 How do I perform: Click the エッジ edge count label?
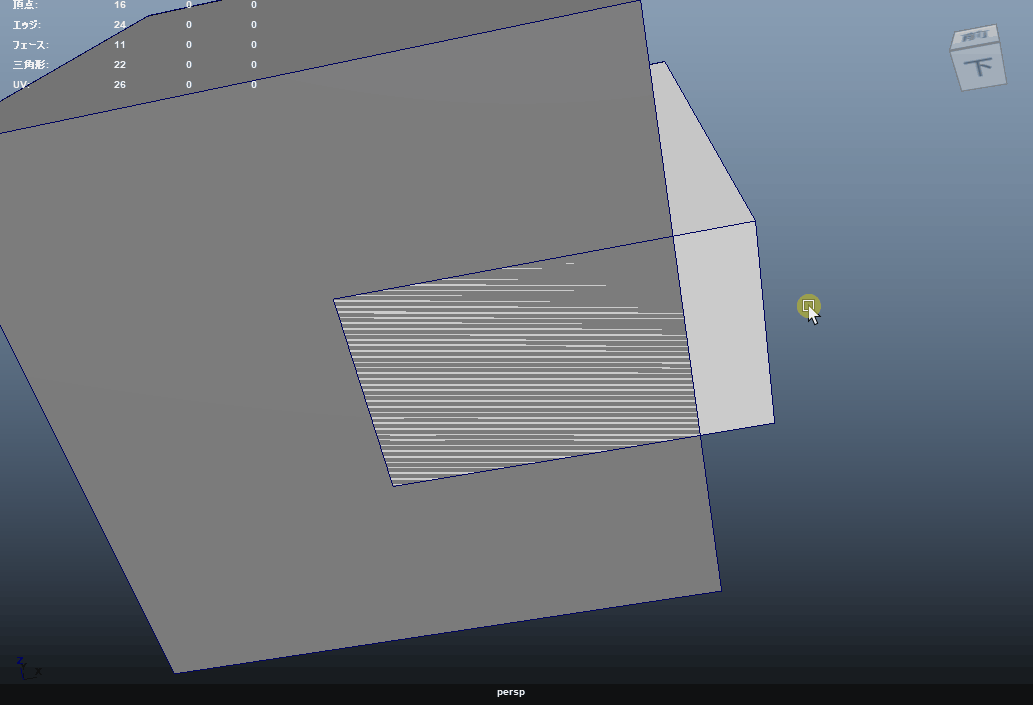pyautogui.click(x=27, y=24)
